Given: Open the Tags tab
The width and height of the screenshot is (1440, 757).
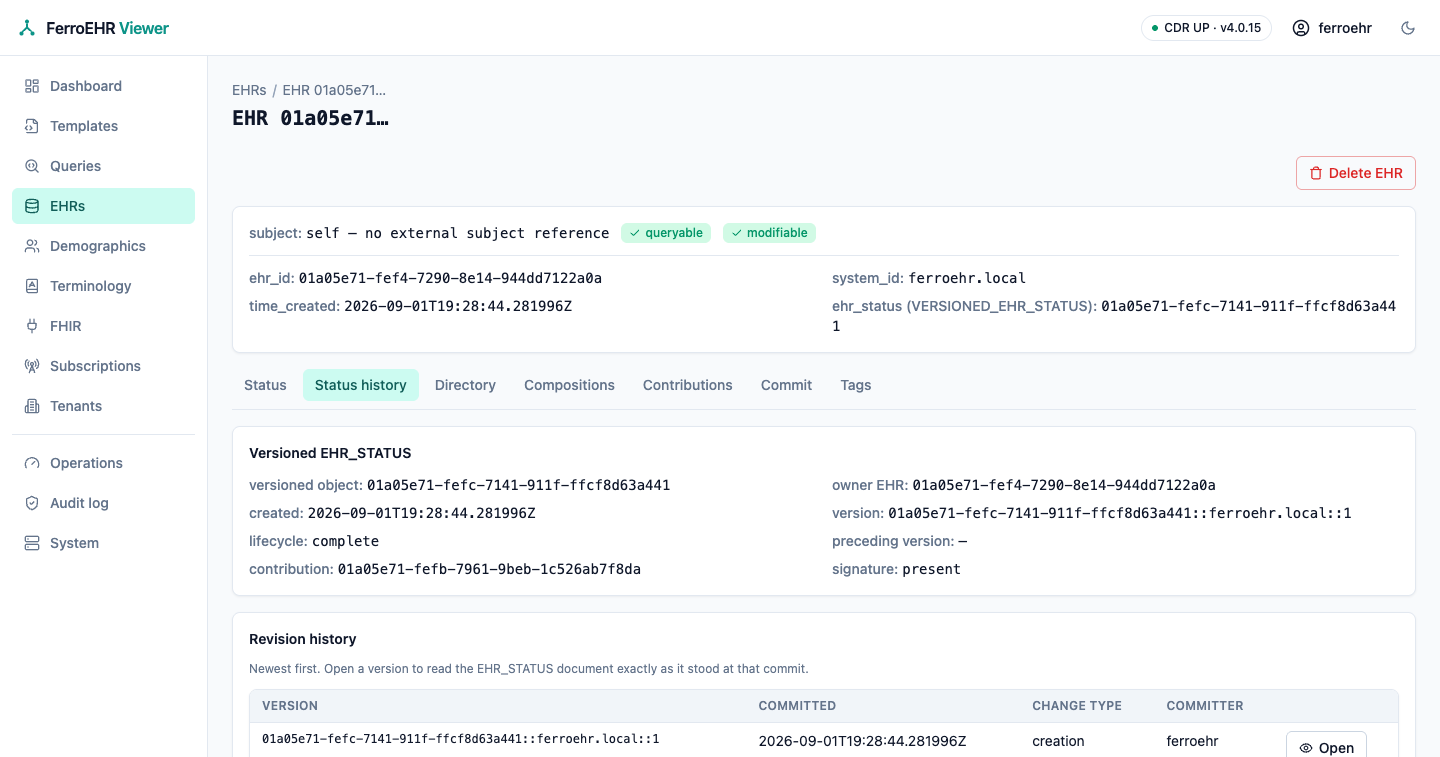Looking at the screenshot, I should pyautogui.click(x=856, y=385).
